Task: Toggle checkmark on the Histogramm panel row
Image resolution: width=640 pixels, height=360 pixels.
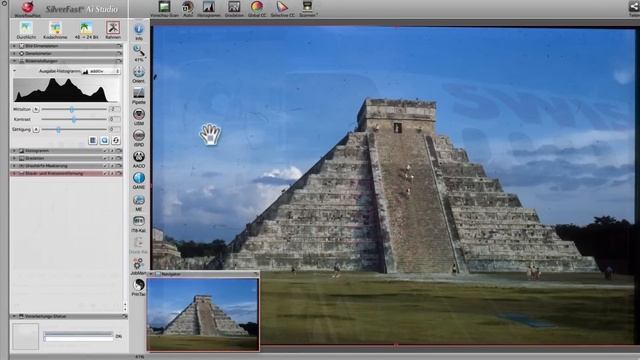Action: 105,151
